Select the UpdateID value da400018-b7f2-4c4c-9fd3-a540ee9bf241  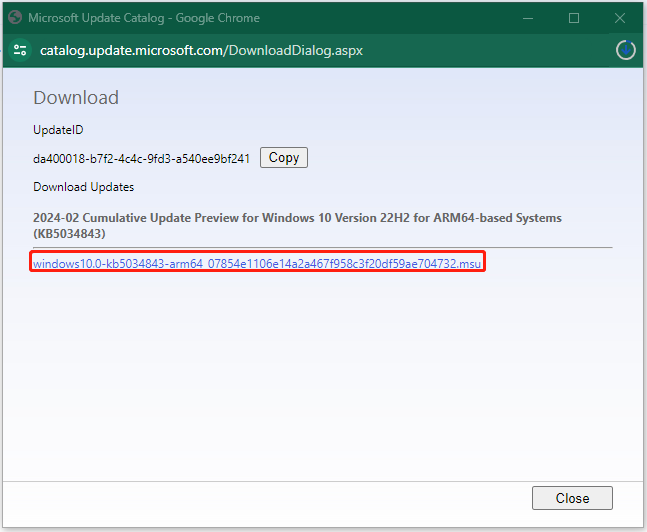[142, 159]
